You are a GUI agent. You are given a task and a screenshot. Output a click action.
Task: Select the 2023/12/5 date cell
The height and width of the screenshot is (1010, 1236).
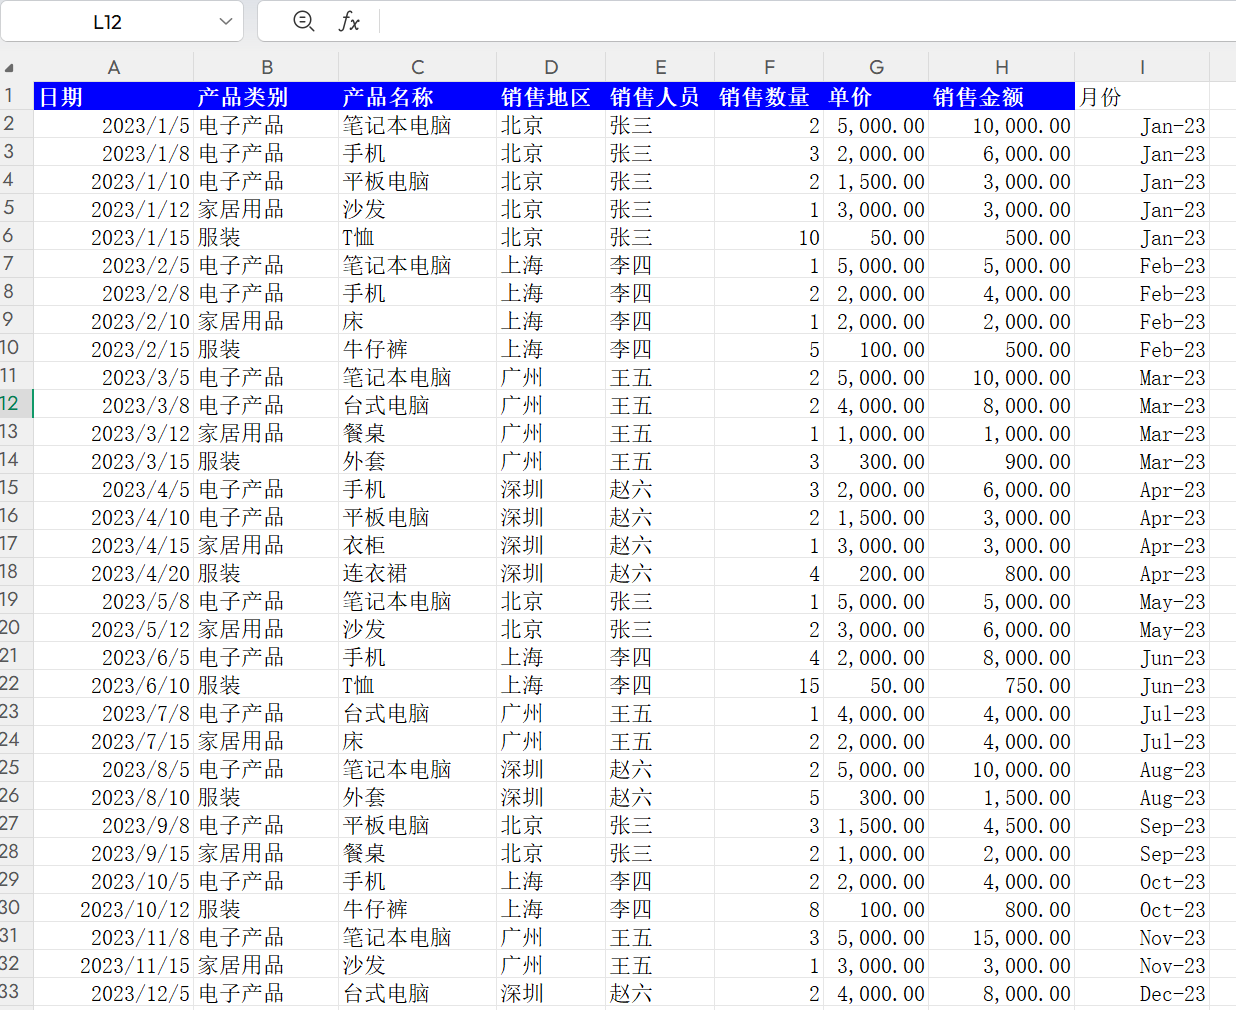pyautogui.click(x=114, y=993)
